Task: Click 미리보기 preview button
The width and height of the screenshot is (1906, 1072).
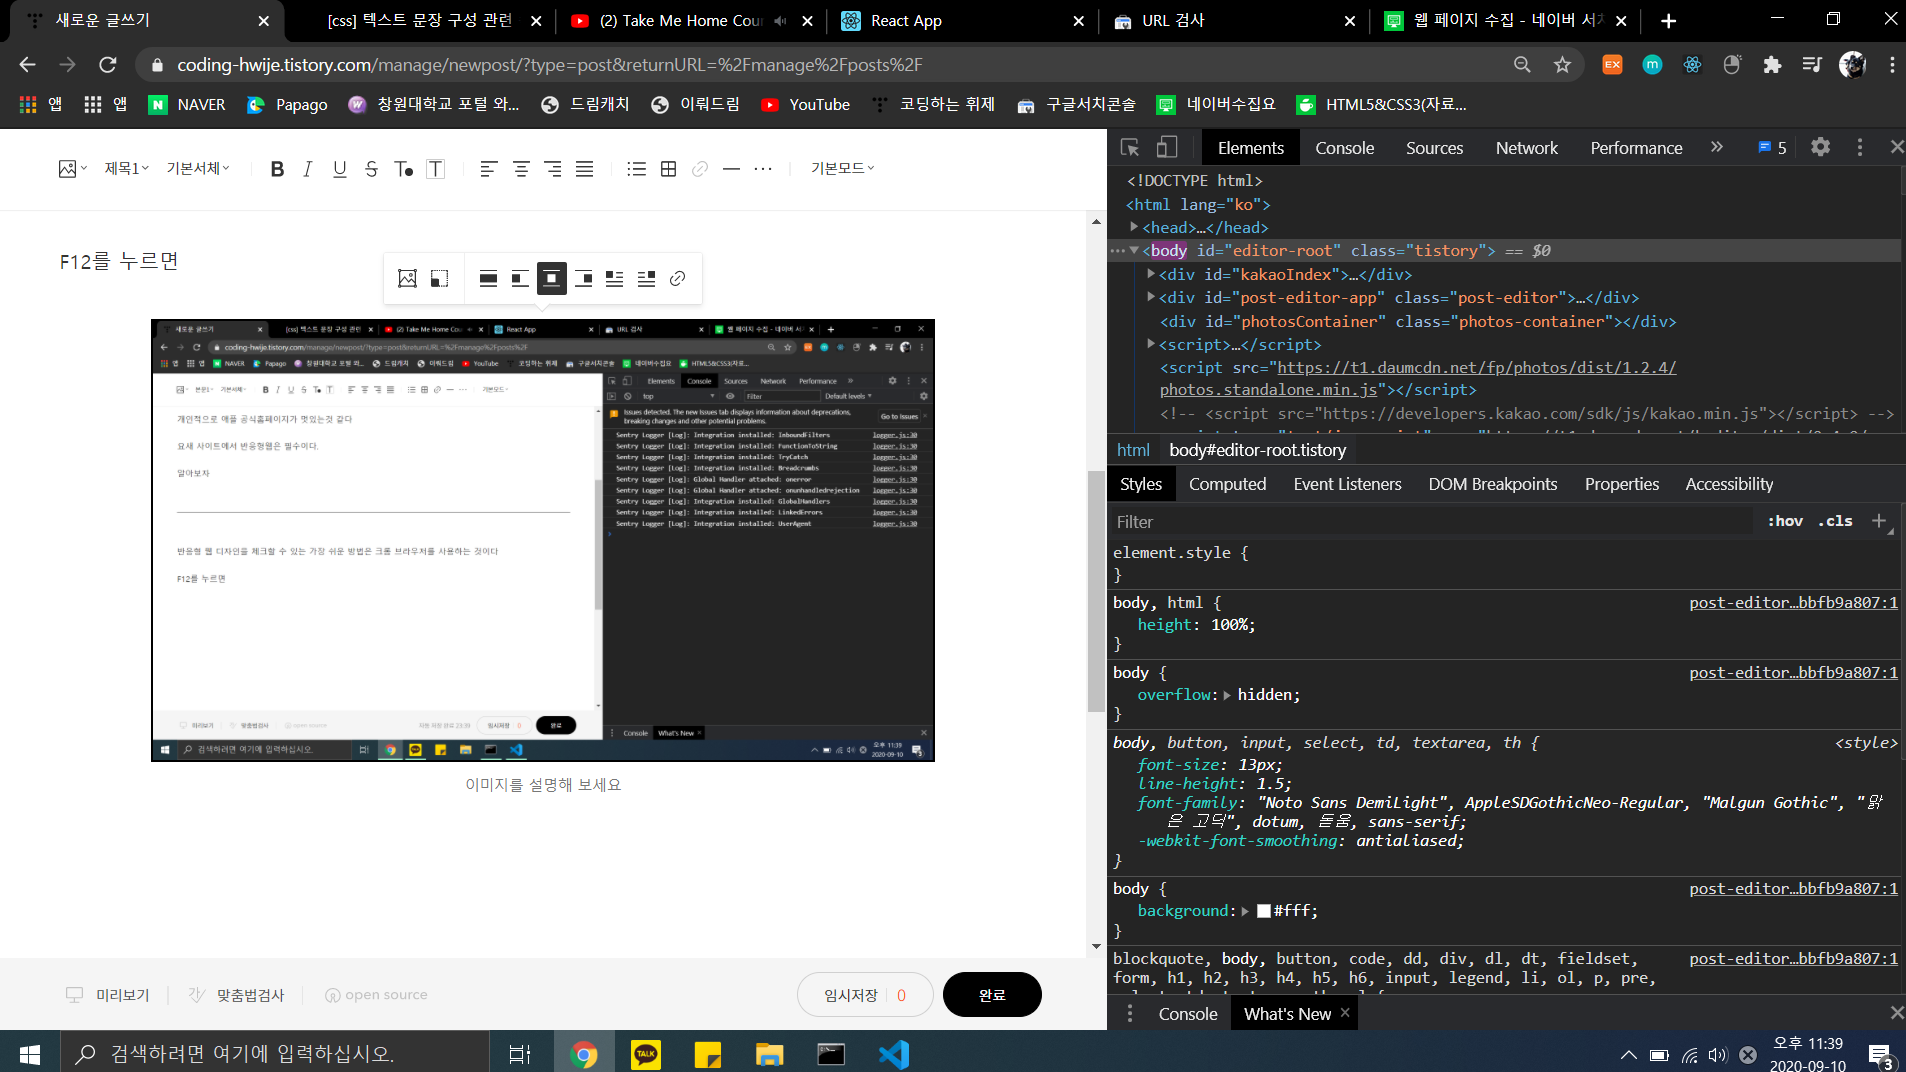Action: (x=108, y=995)
